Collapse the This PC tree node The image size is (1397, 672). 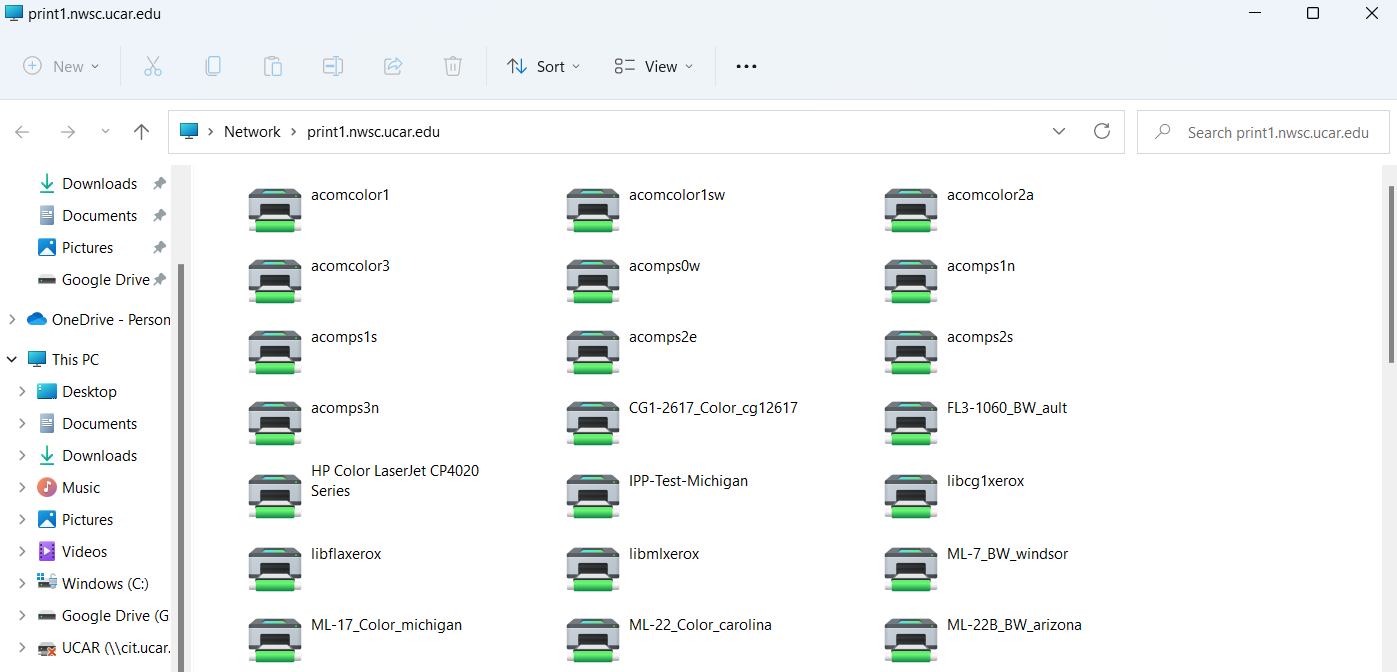point(12,360)
